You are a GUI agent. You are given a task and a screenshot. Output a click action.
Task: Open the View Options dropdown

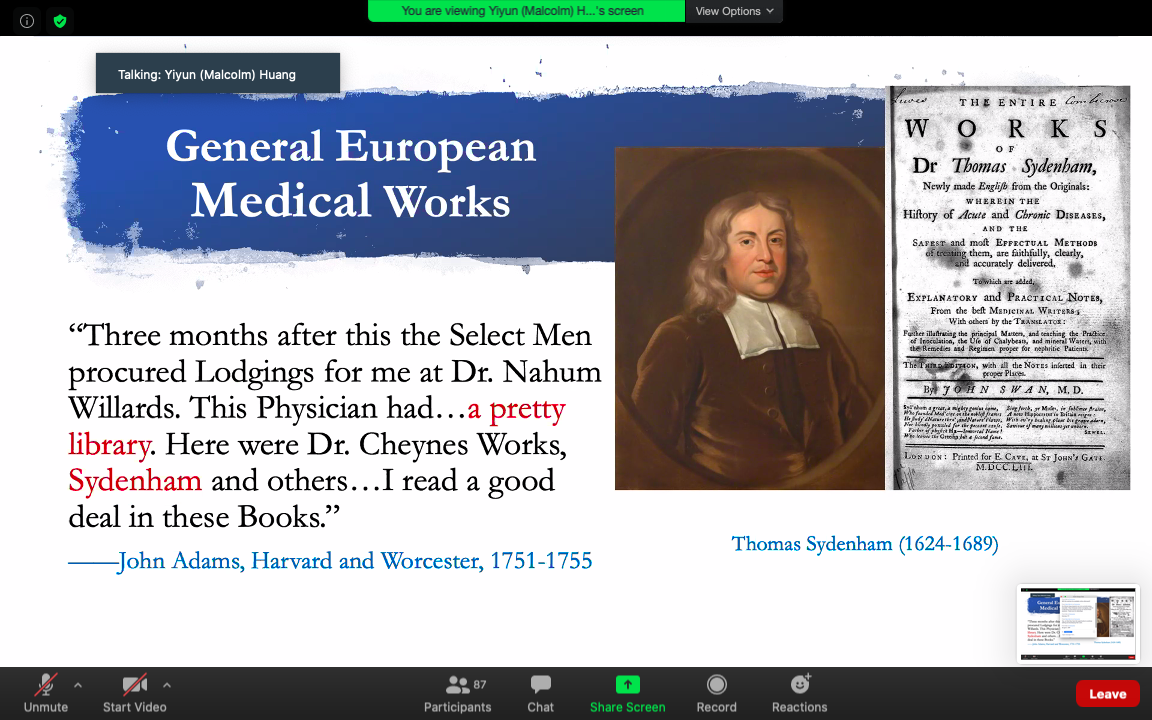point(734,11)
